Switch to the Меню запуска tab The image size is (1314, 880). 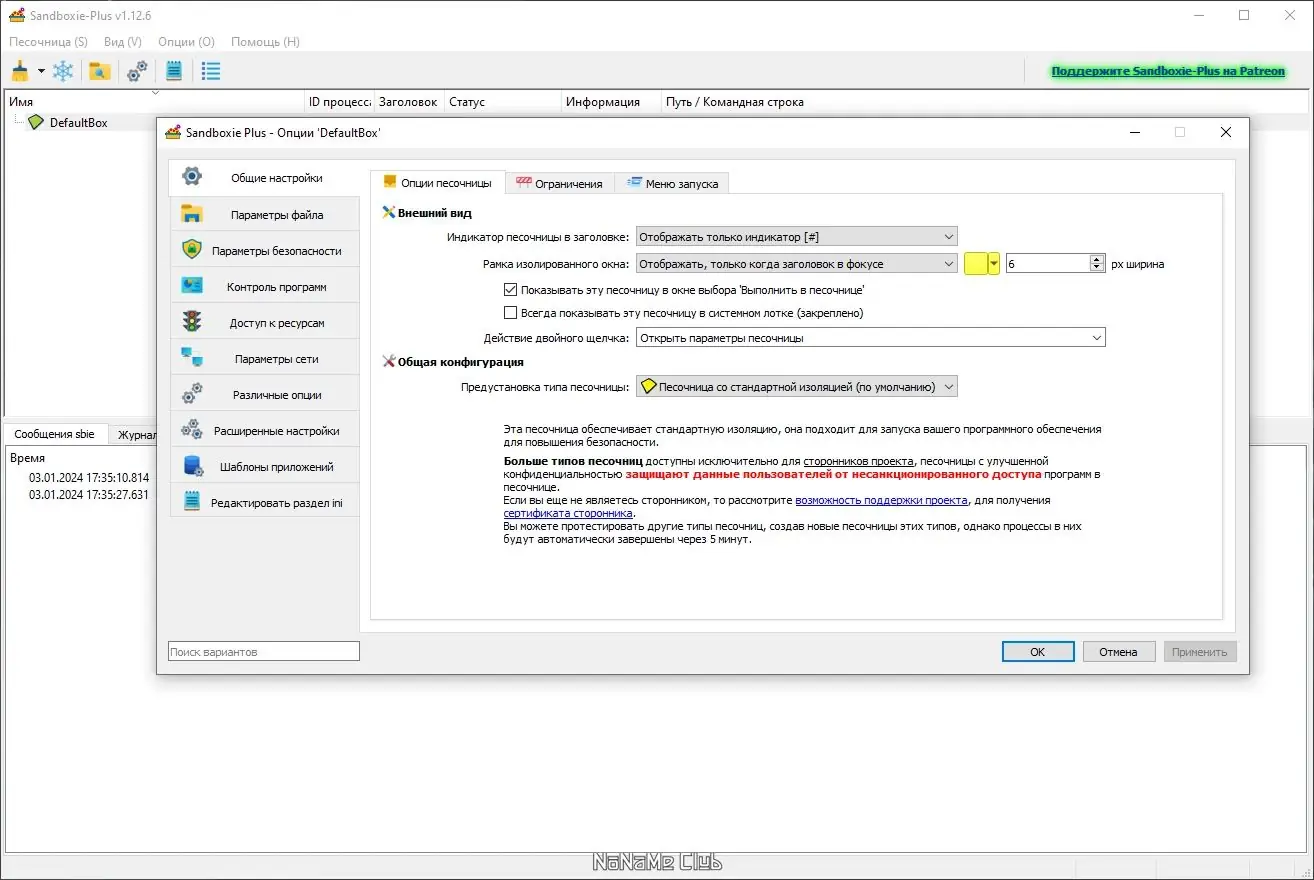(x=672, y=183)
